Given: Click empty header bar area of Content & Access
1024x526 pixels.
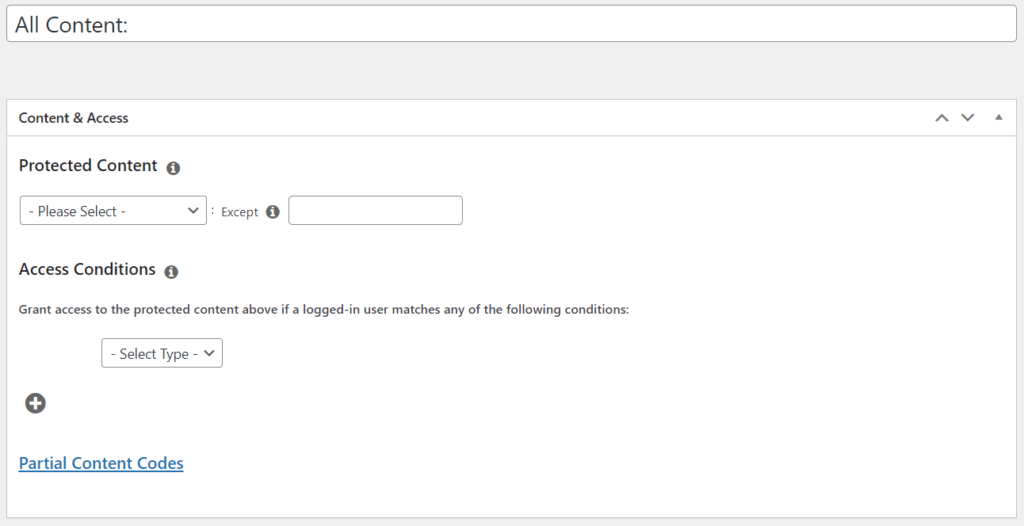Looking at the screenshot, I should (x=522, y=118).
